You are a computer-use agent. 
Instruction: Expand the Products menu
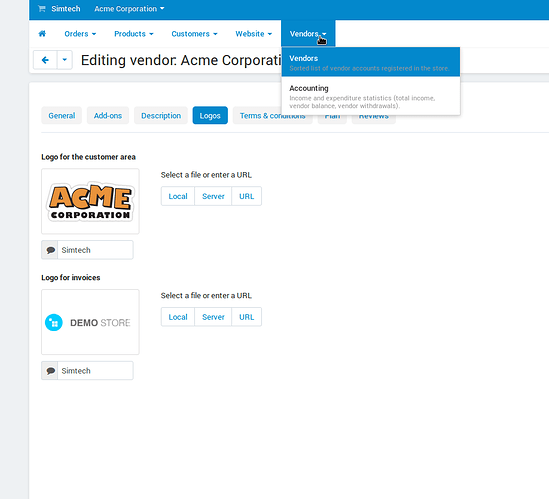134,34
